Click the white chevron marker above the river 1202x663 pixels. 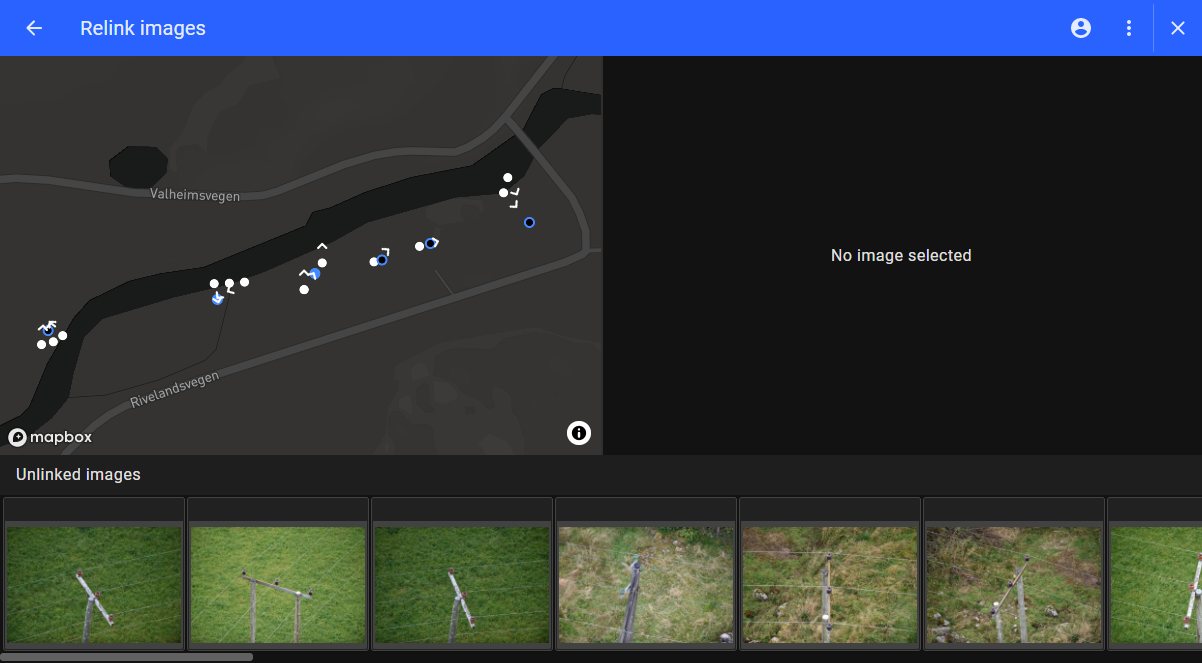(x=322, y=246)
